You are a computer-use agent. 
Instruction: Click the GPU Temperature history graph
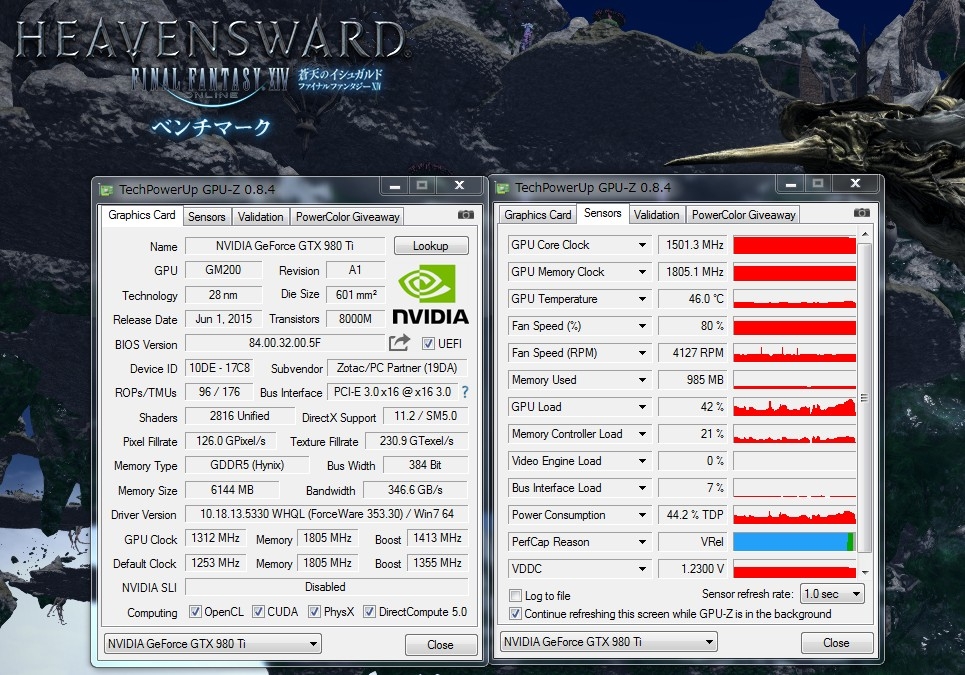pos(794,299)
